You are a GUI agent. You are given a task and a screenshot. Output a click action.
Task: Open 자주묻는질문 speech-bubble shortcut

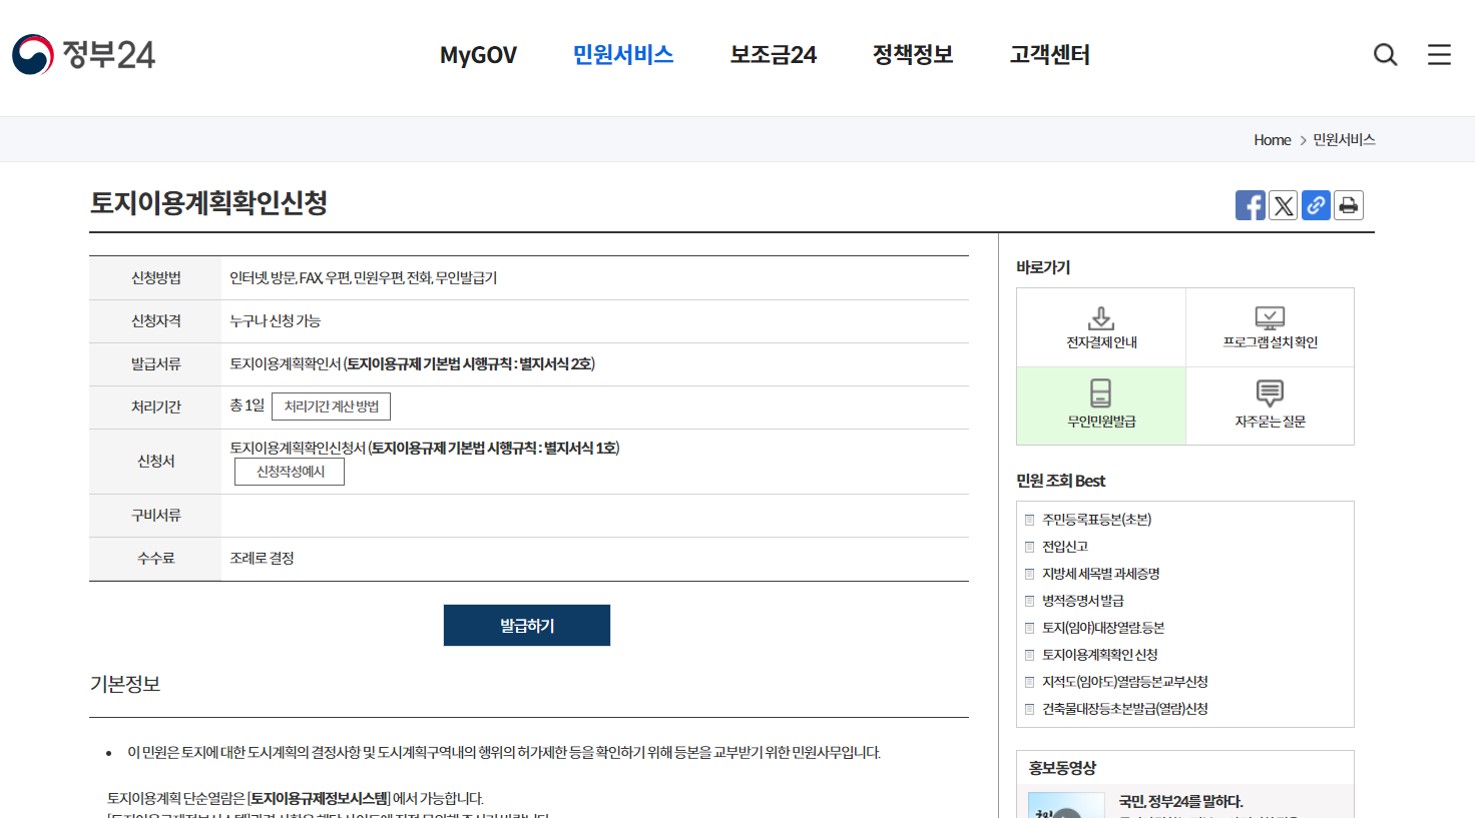1269,404
